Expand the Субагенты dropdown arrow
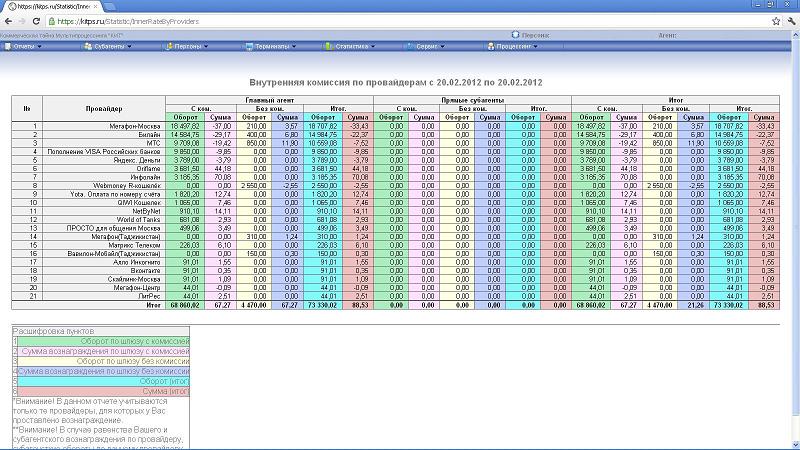 pyautogui.click(x=129, y=46)
